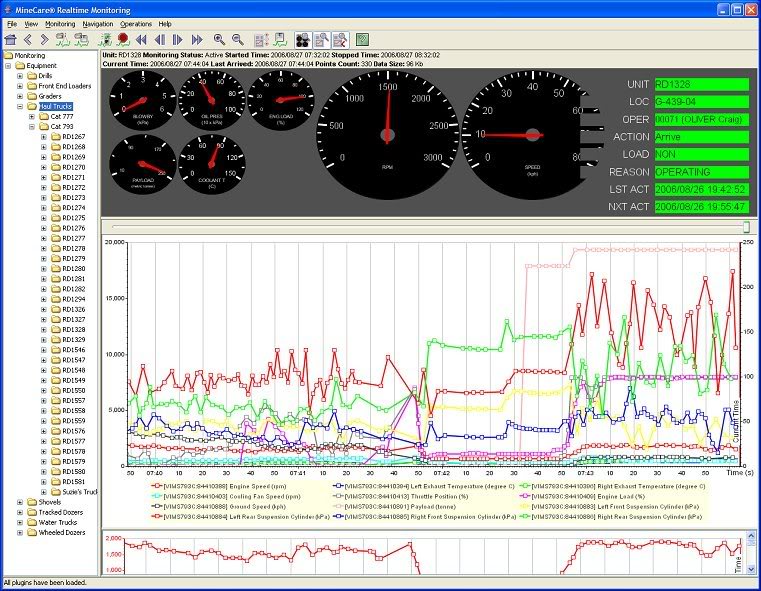Open the Operations menu
Image resolution: width=761 pixels, height=591 pixels.
point(136,23)
